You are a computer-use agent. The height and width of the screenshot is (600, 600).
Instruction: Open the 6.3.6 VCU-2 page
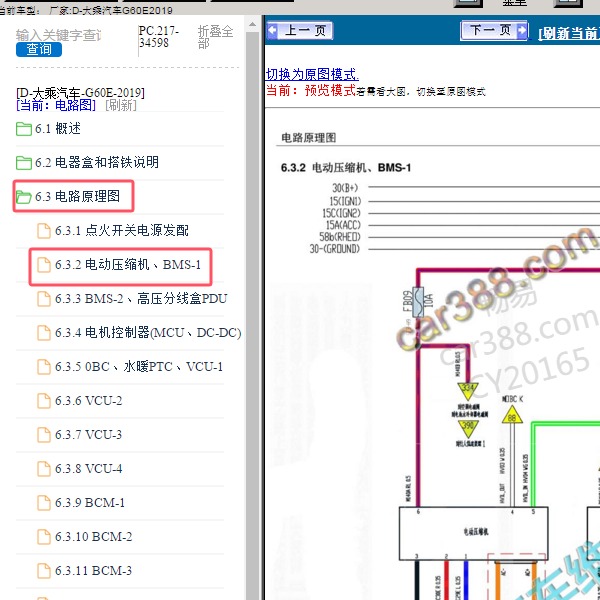(x=88, y=401)
